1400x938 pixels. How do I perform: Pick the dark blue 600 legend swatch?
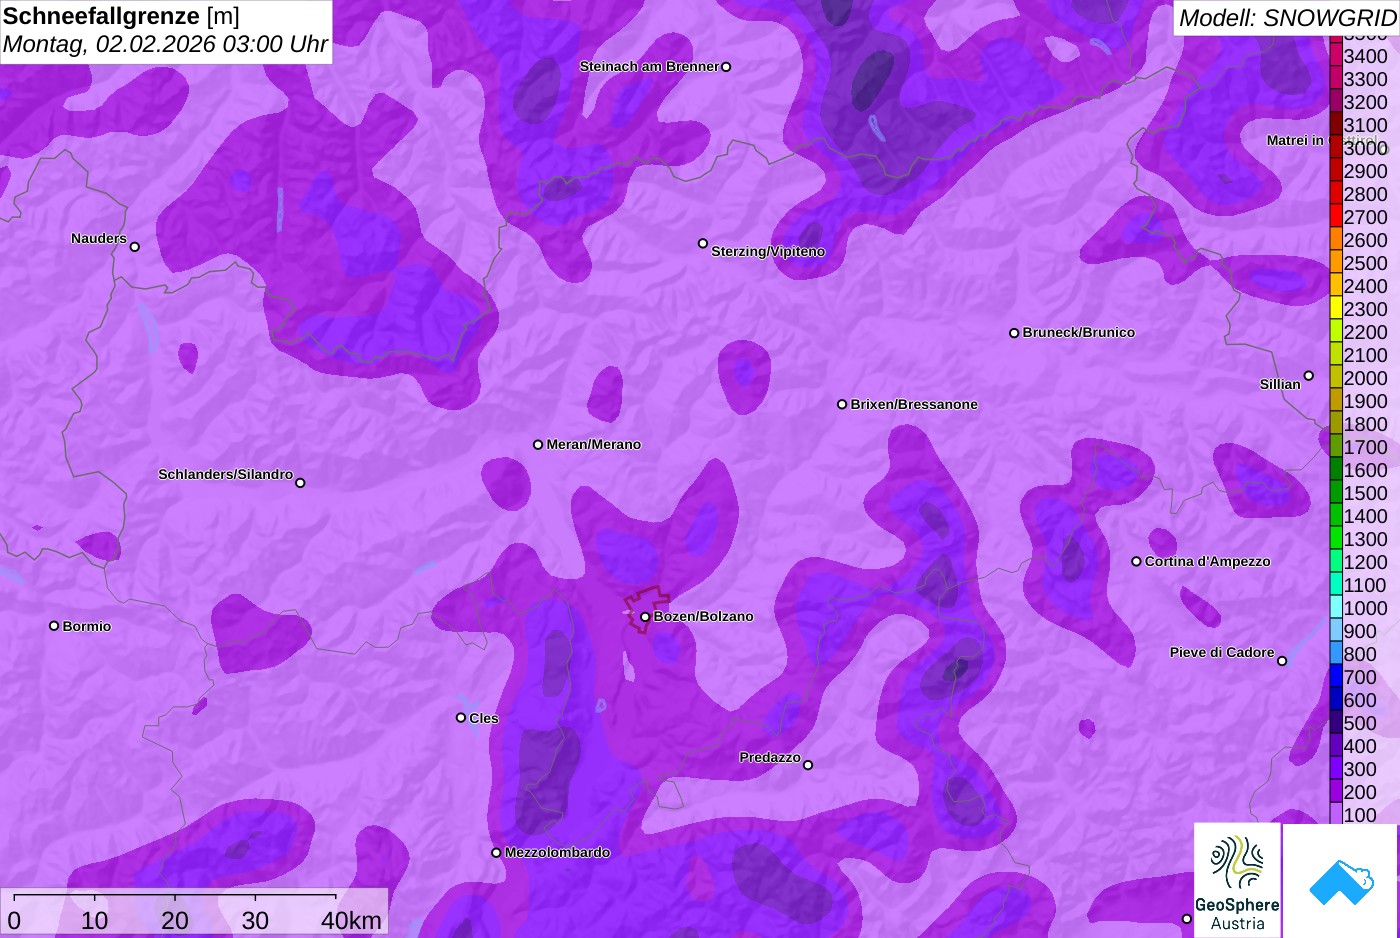(x=1336, y=700)
